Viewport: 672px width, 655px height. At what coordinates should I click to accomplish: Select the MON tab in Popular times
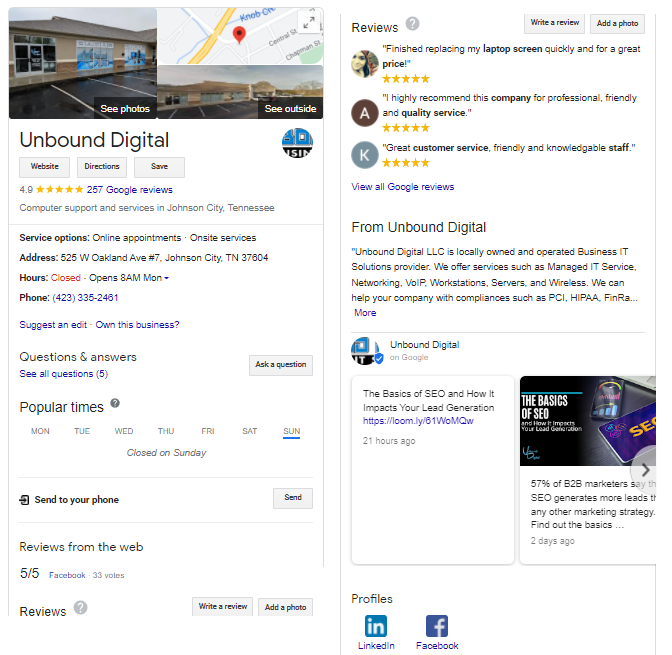point(40,431)
